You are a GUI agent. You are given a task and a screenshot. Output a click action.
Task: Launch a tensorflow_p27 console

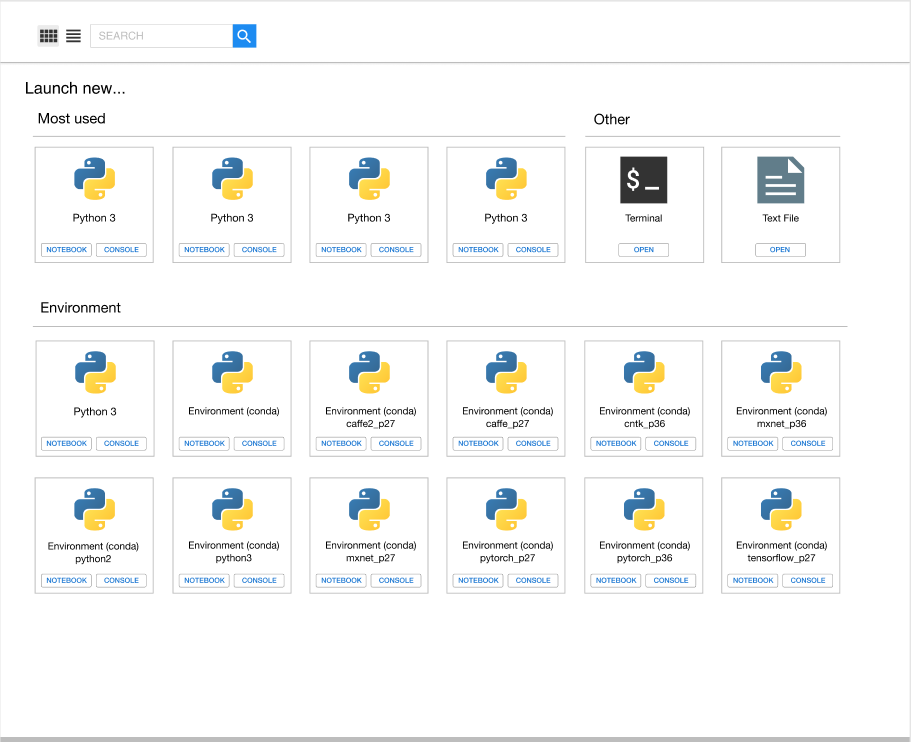(x=808, y=580)
